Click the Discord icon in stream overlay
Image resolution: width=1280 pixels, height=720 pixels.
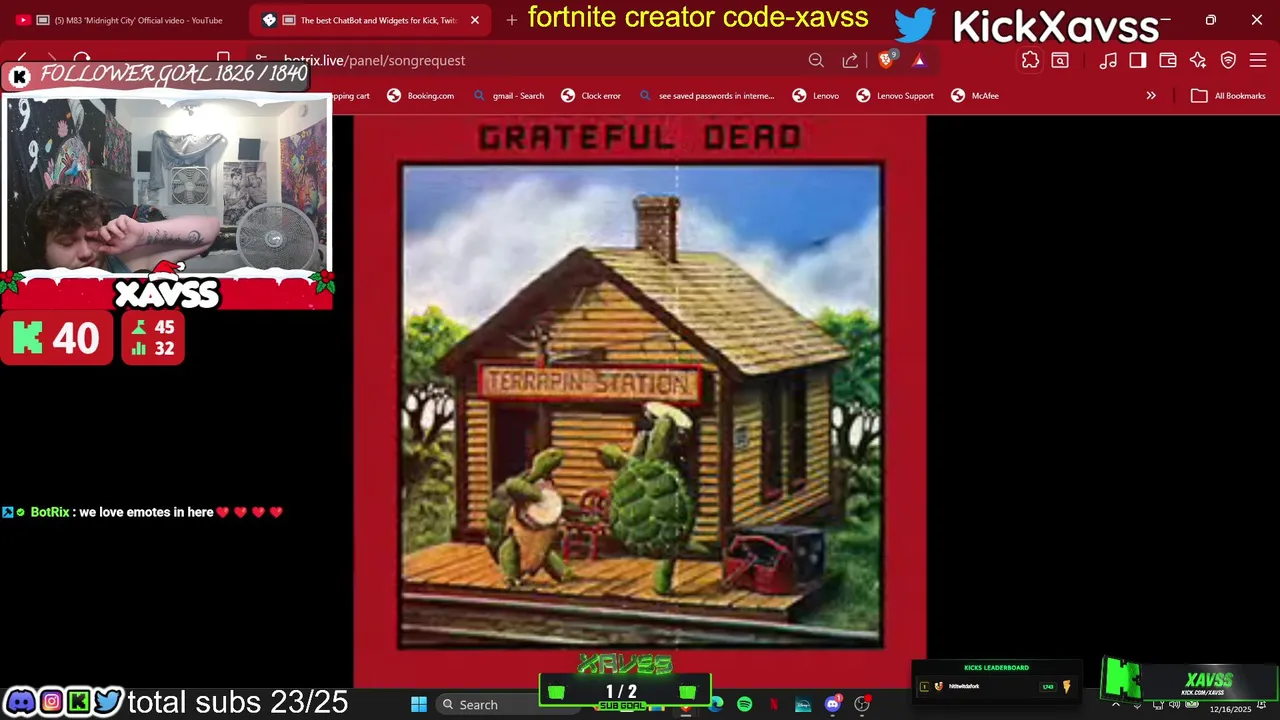[20, 702]
